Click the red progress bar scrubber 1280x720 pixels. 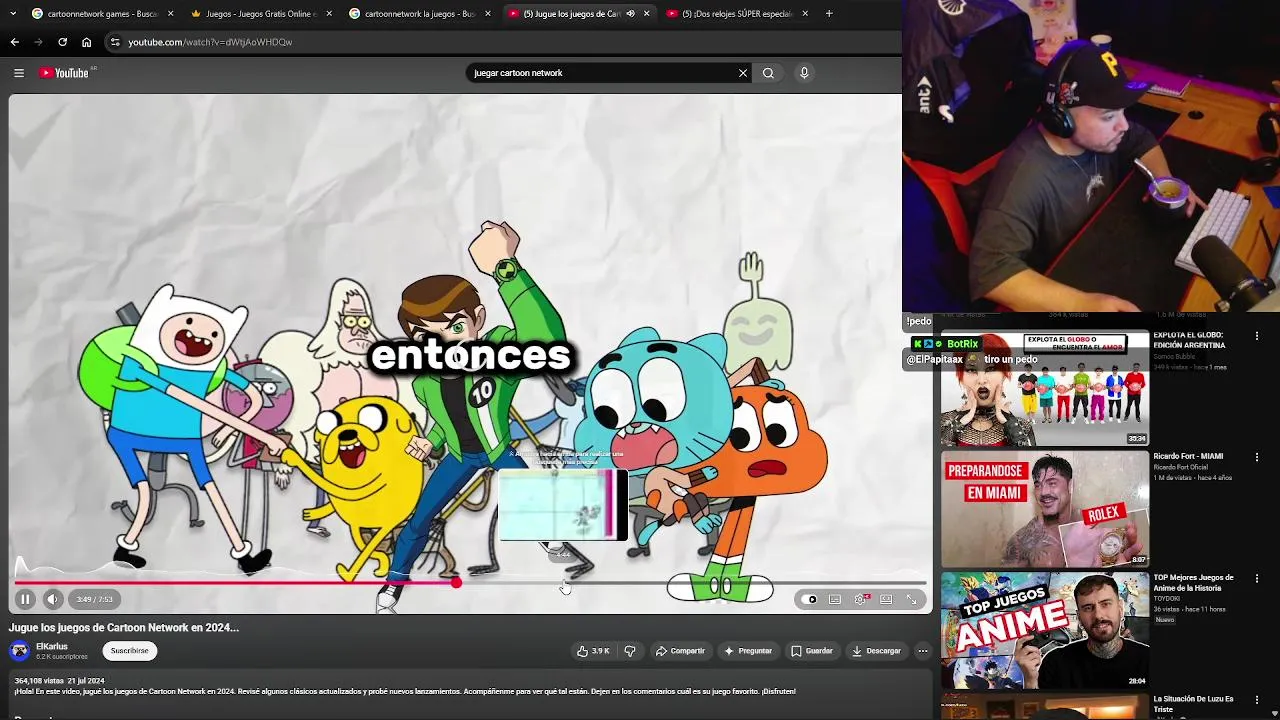click(456, 582)
